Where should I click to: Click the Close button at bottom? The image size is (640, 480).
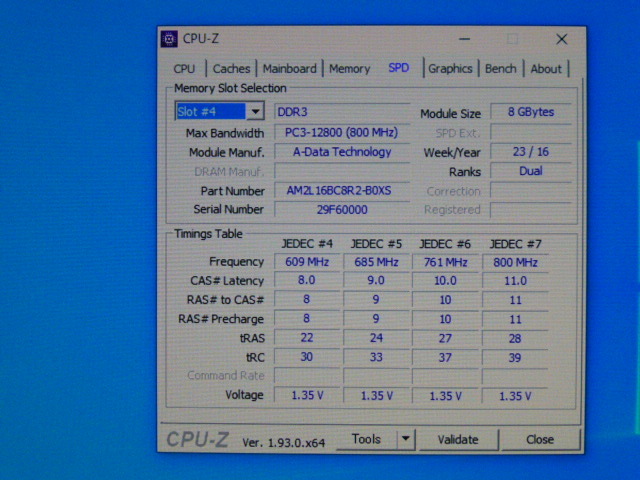tap(540, 440)
